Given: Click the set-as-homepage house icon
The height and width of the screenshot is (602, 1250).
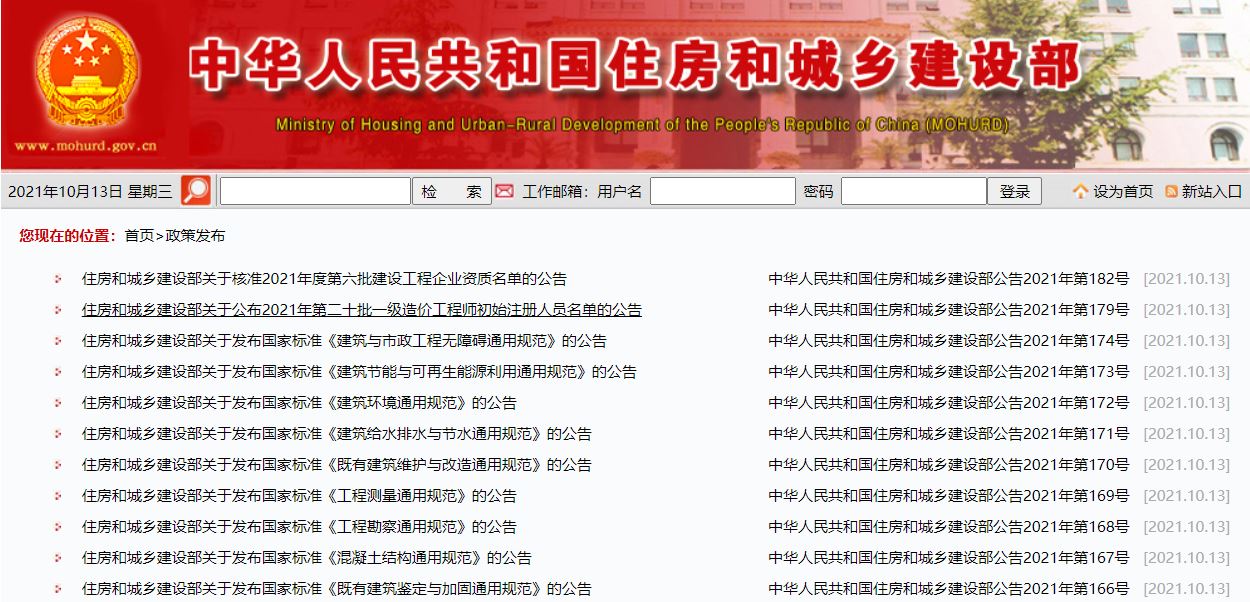Looking at the screenshot, I should (x=1080, y=191).
